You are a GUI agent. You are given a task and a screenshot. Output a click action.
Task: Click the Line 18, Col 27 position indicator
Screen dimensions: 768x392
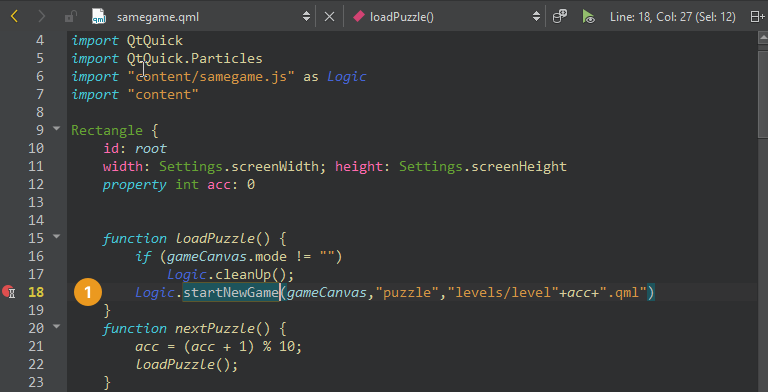(672, 17)
